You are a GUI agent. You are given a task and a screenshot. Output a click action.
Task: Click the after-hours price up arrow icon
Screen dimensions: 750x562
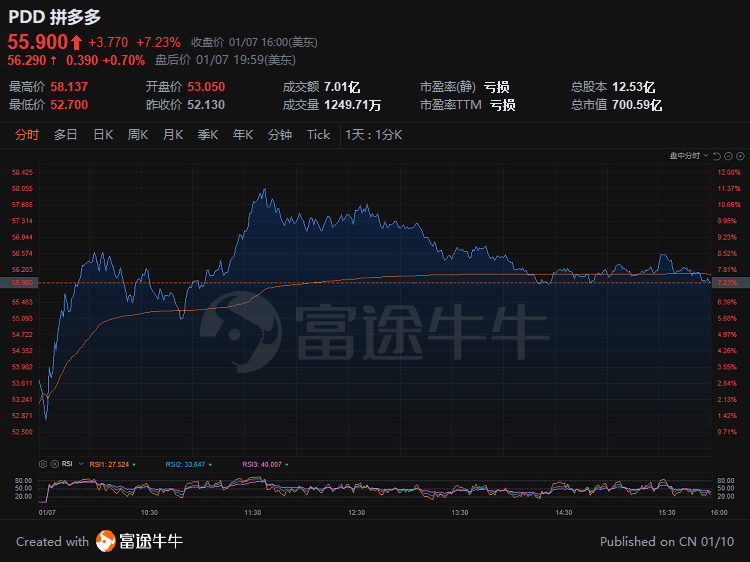coord(53,60)
